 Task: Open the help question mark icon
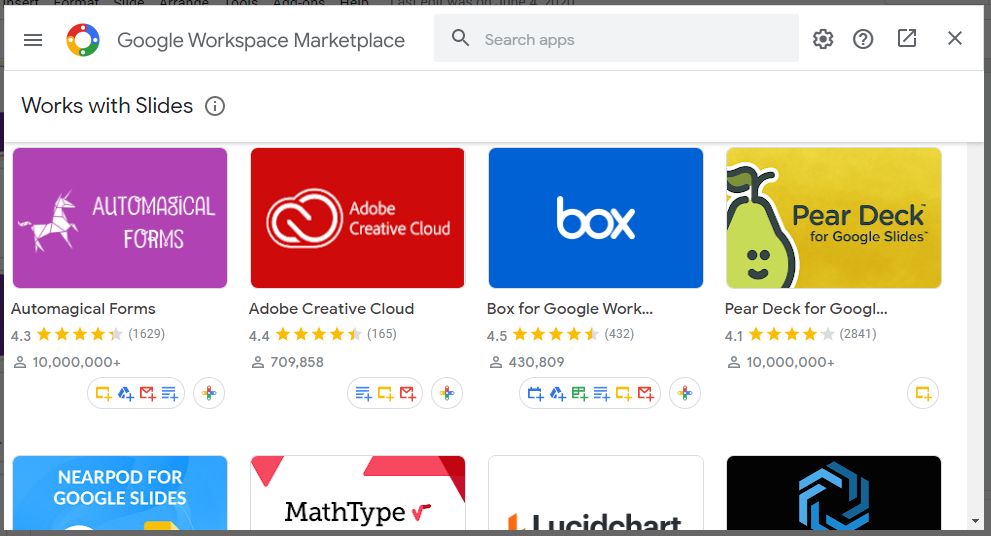click(863, 39)
